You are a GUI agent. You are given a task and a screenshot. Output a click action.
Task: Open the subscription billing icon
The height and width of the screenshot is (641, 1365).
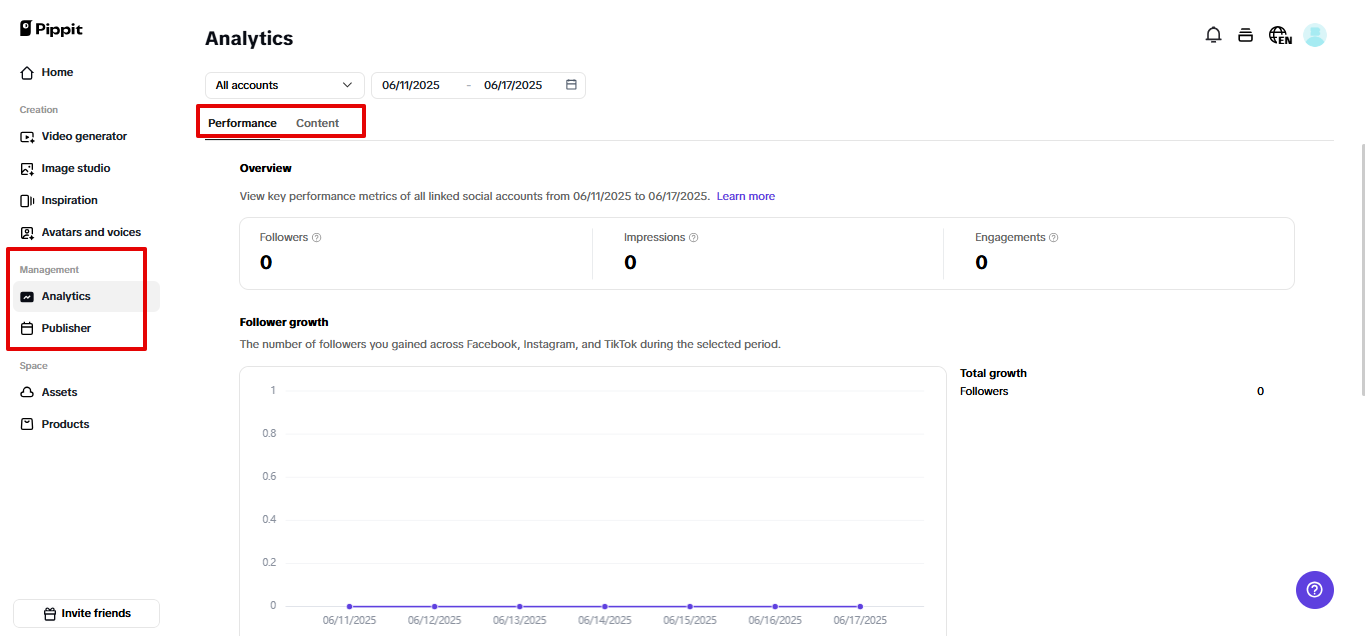[1245, 34]
